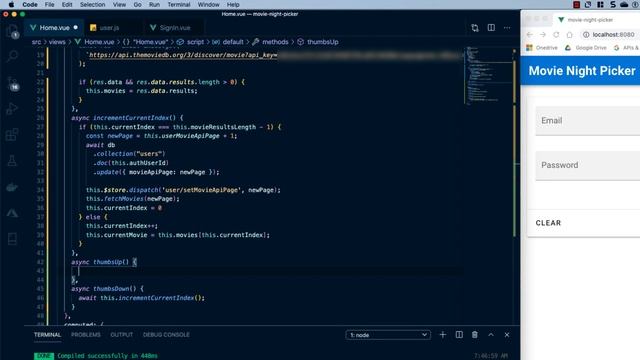
Task: Click 'async incrementCurrentIndex()' on line 26
Action: (x=127, y=118)
